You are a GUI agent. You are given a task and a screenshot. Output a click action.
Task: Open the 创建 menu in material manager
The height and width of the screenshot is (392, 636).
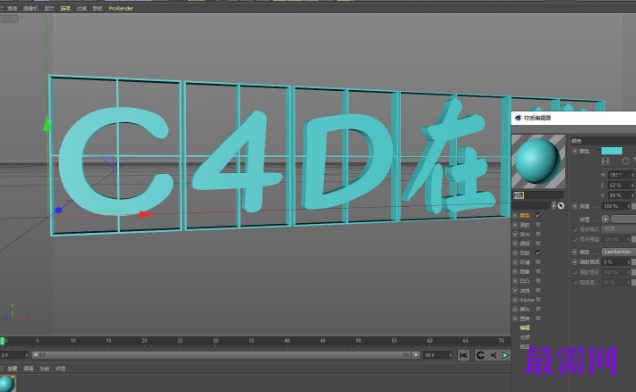[x=13, y=368]
